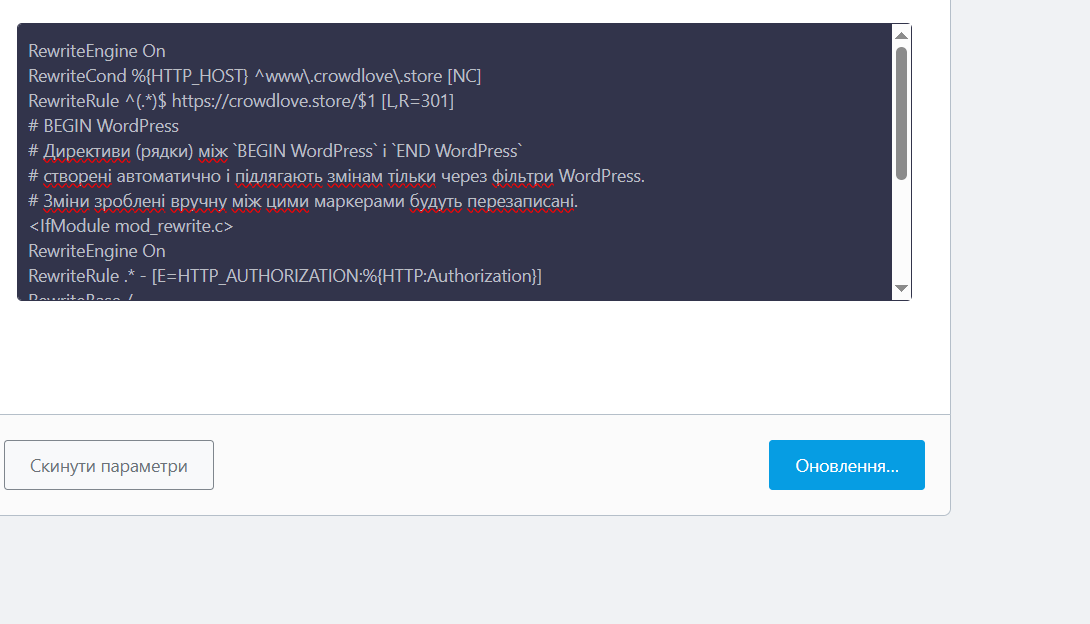Click the RewriteRule HTTP_AUTHORIZATION line
This screenshot has width=1090, height=624.
click(x=285, y=276)
